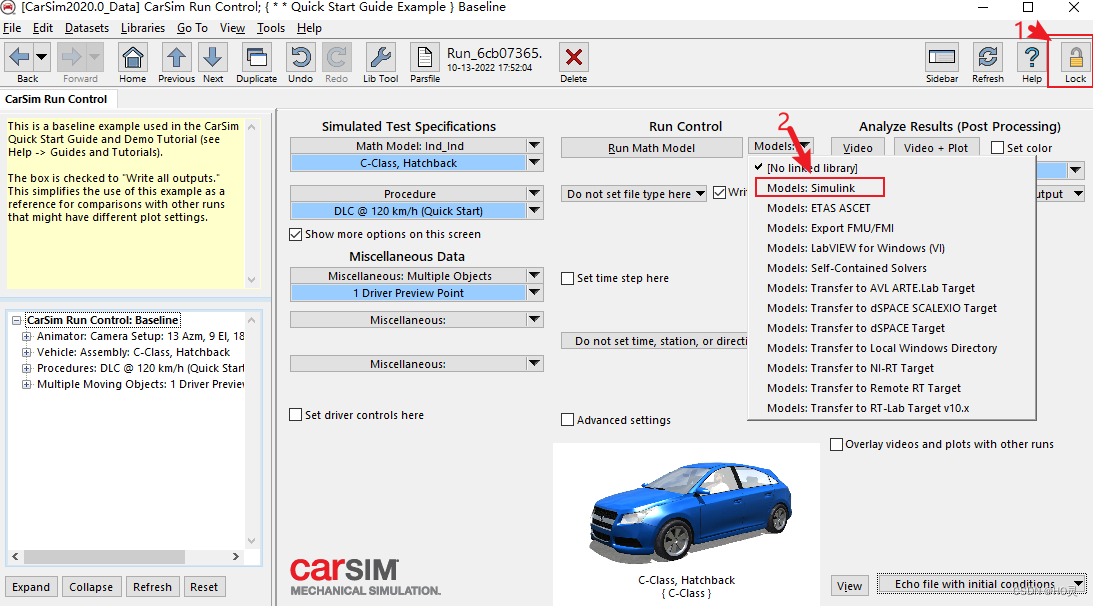
Task: Open the Parsfile document icon
Action: click(x=425, y=57)
